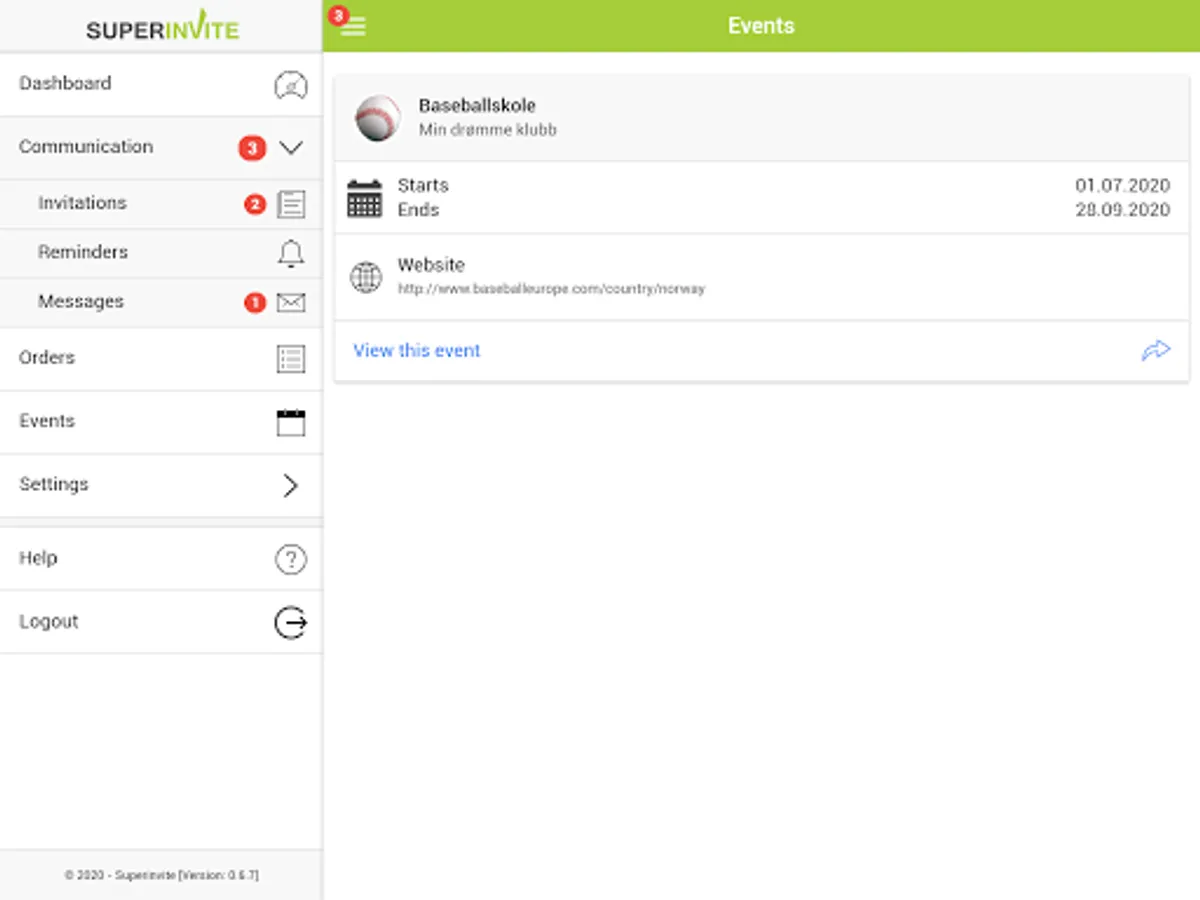Click the Dashboard gauge icon
1200x900 pixels.
(x=290, y=85)
